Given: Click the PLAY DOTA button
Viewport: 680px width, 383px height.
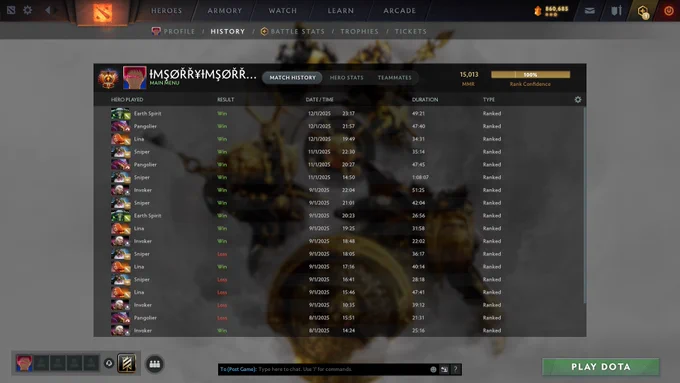Looking at the screenshot, I should (601, 367).
